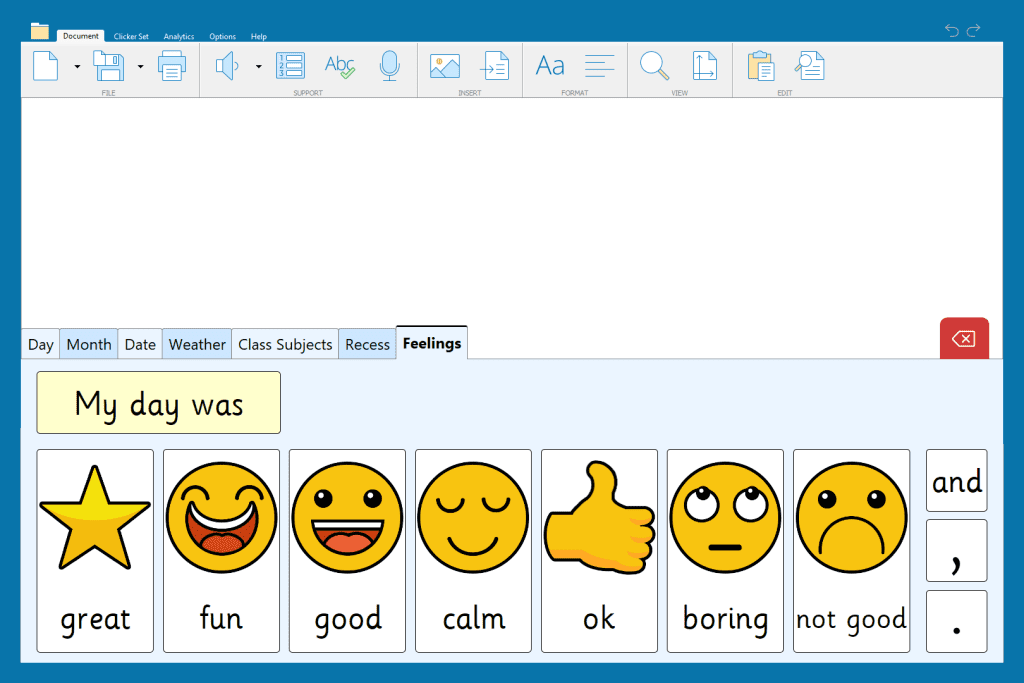Click the paragraph alignment icon
The width and height of the screenshot is (1024, 683).
(x=600, y=66)
